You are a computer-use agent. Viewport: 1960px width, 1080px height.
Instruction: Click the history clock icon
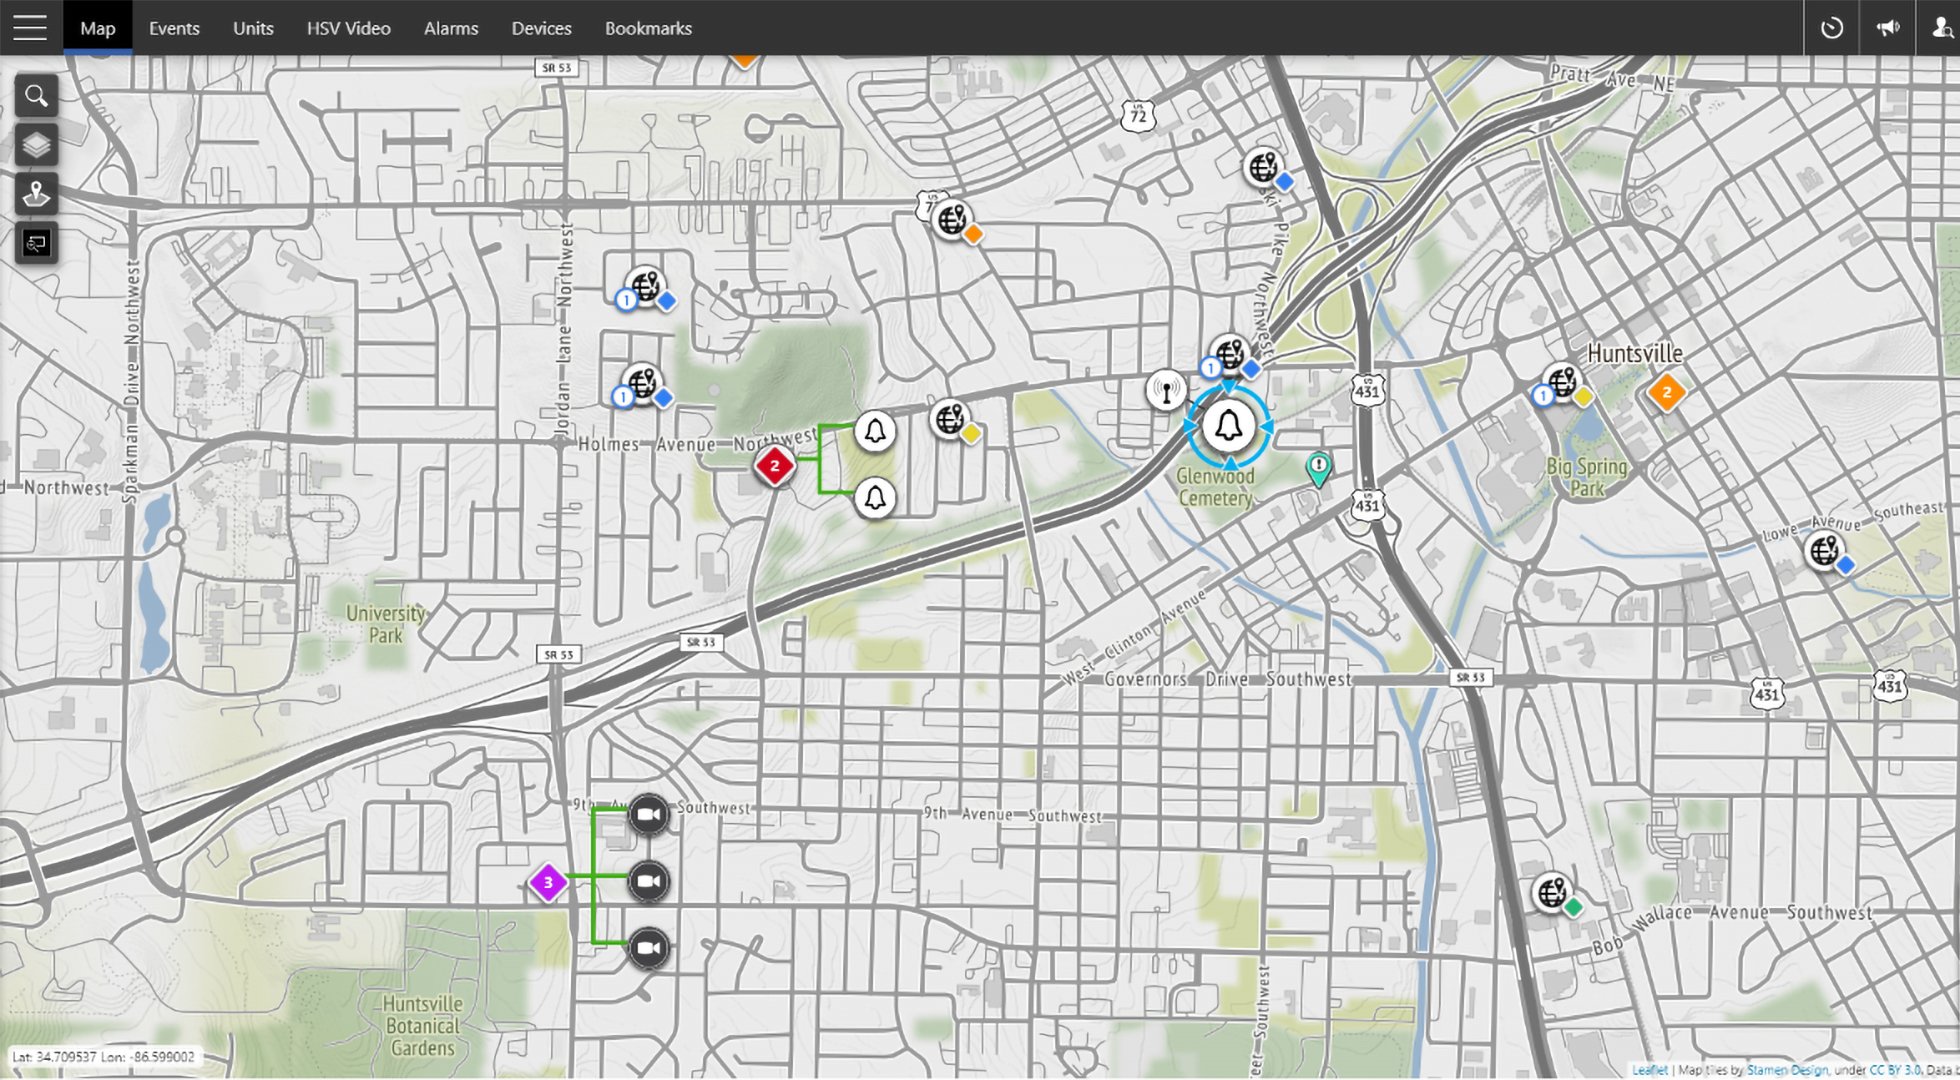(1831, 28)
